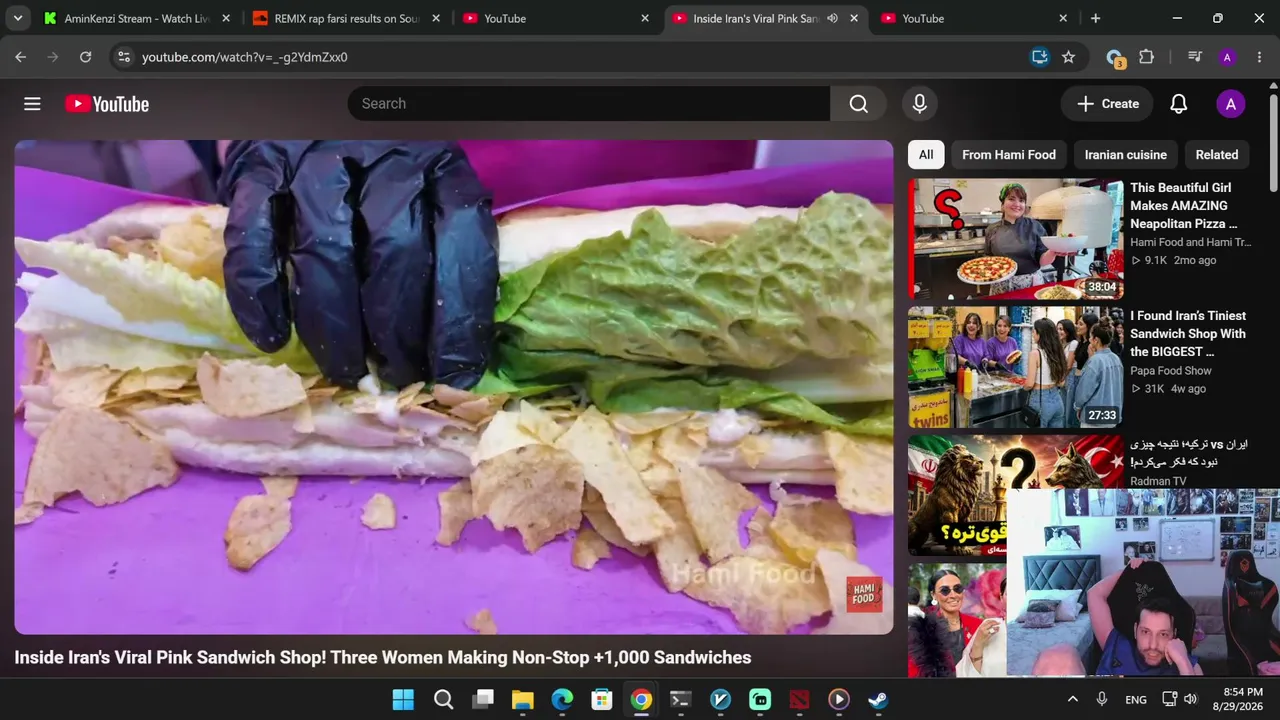Switch to the YouTube tab beside the REMIX tab
The height and width of the screenshot is (720, 1280).
coord(556,18)
